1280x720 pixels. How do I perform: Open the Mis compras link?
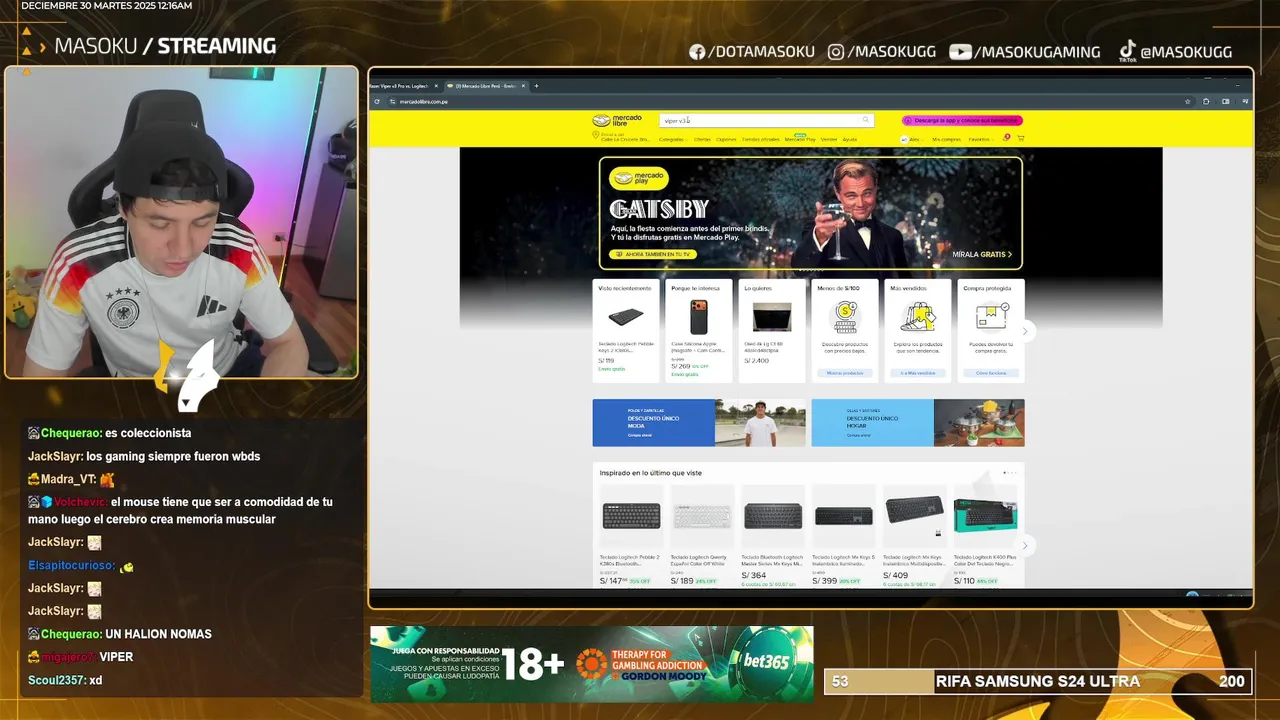[x=946, y=139]
